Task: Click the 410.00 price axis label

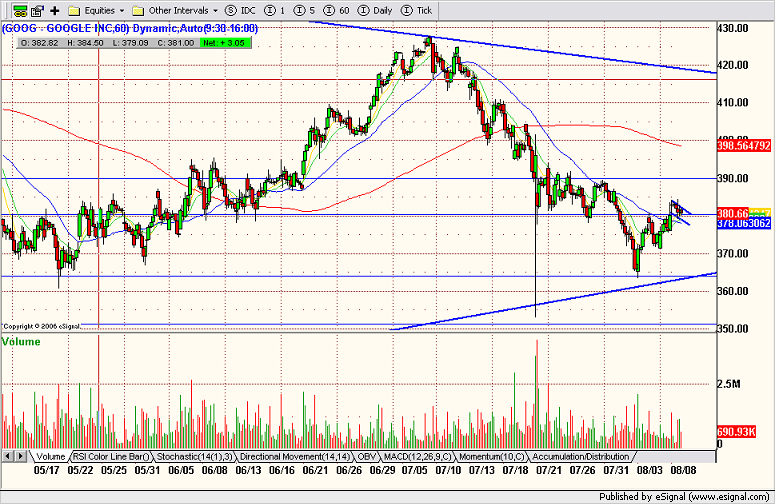Action: [x=732, y=103]
